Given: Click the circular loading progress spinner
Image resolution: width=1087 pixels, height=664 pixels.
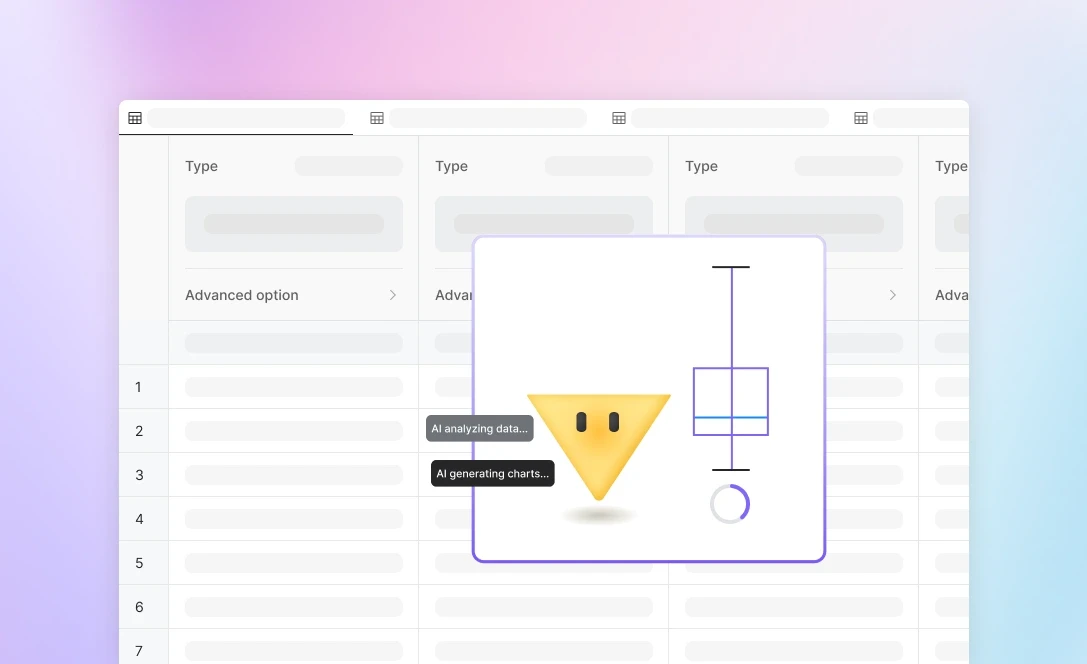Looking at the screenshot, I should pyautogui.click(x=730, y=504).
